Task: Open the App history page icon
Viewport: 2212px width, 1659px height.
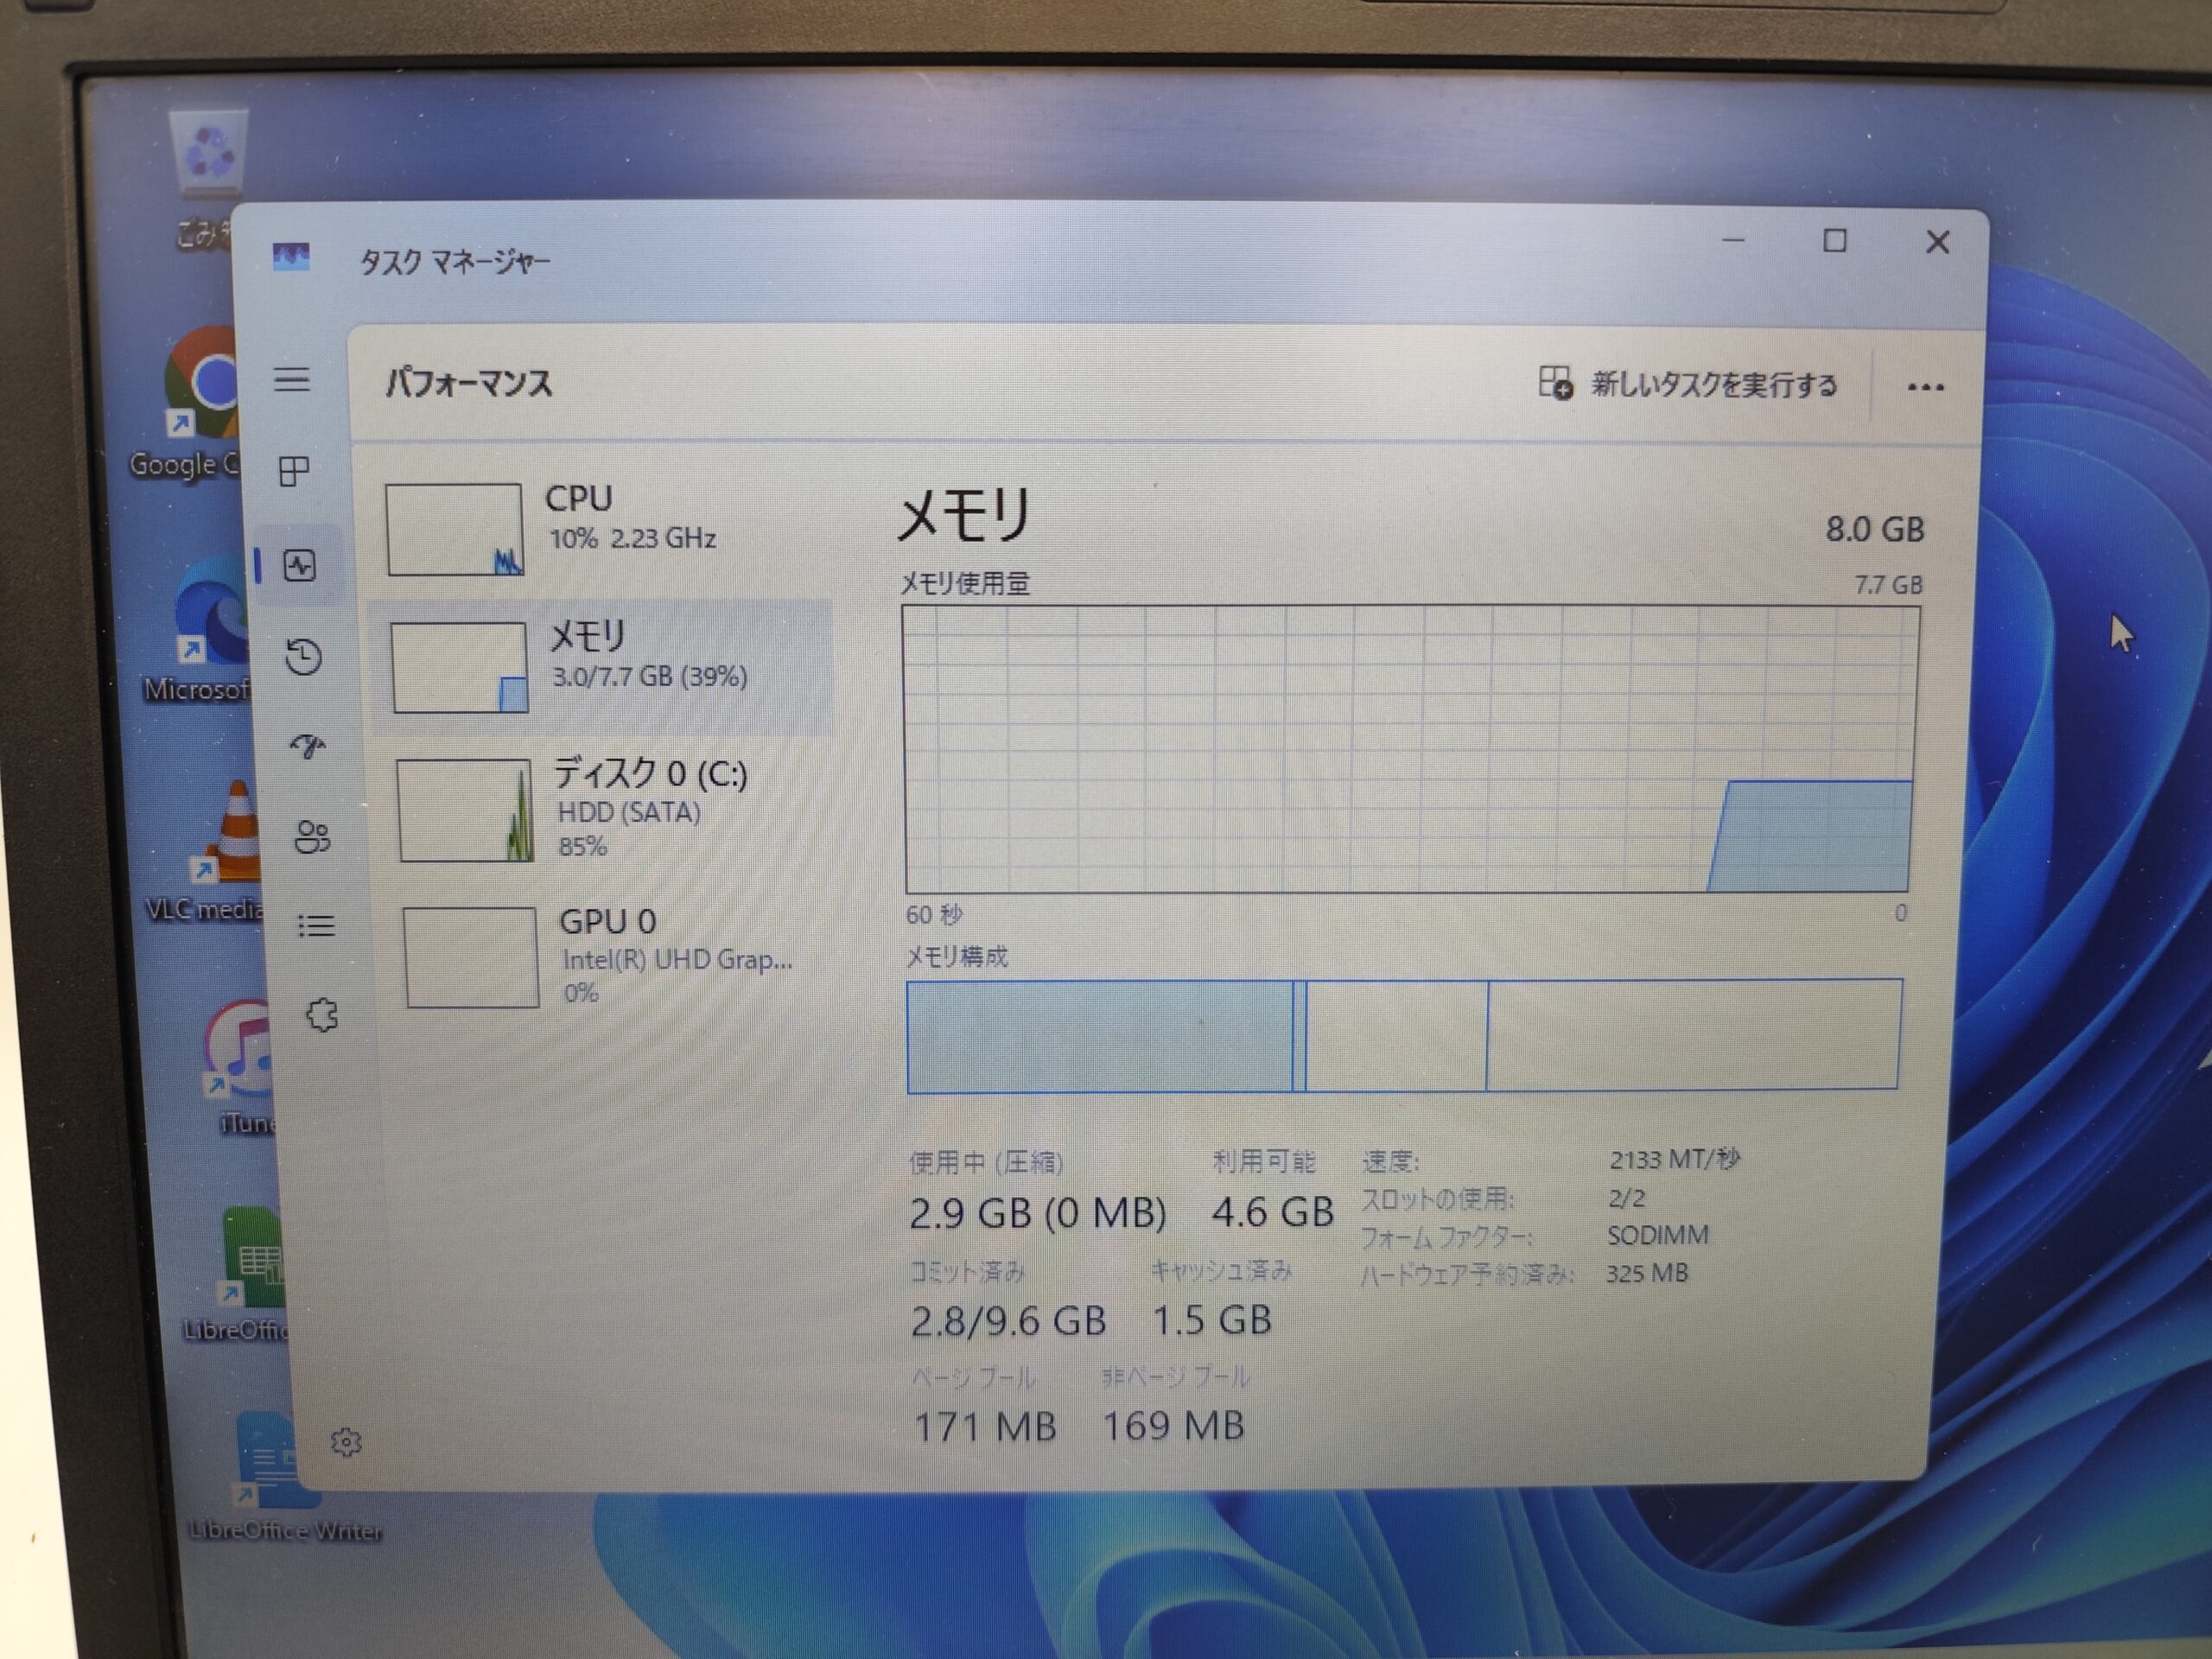Action: pos(304,657)
